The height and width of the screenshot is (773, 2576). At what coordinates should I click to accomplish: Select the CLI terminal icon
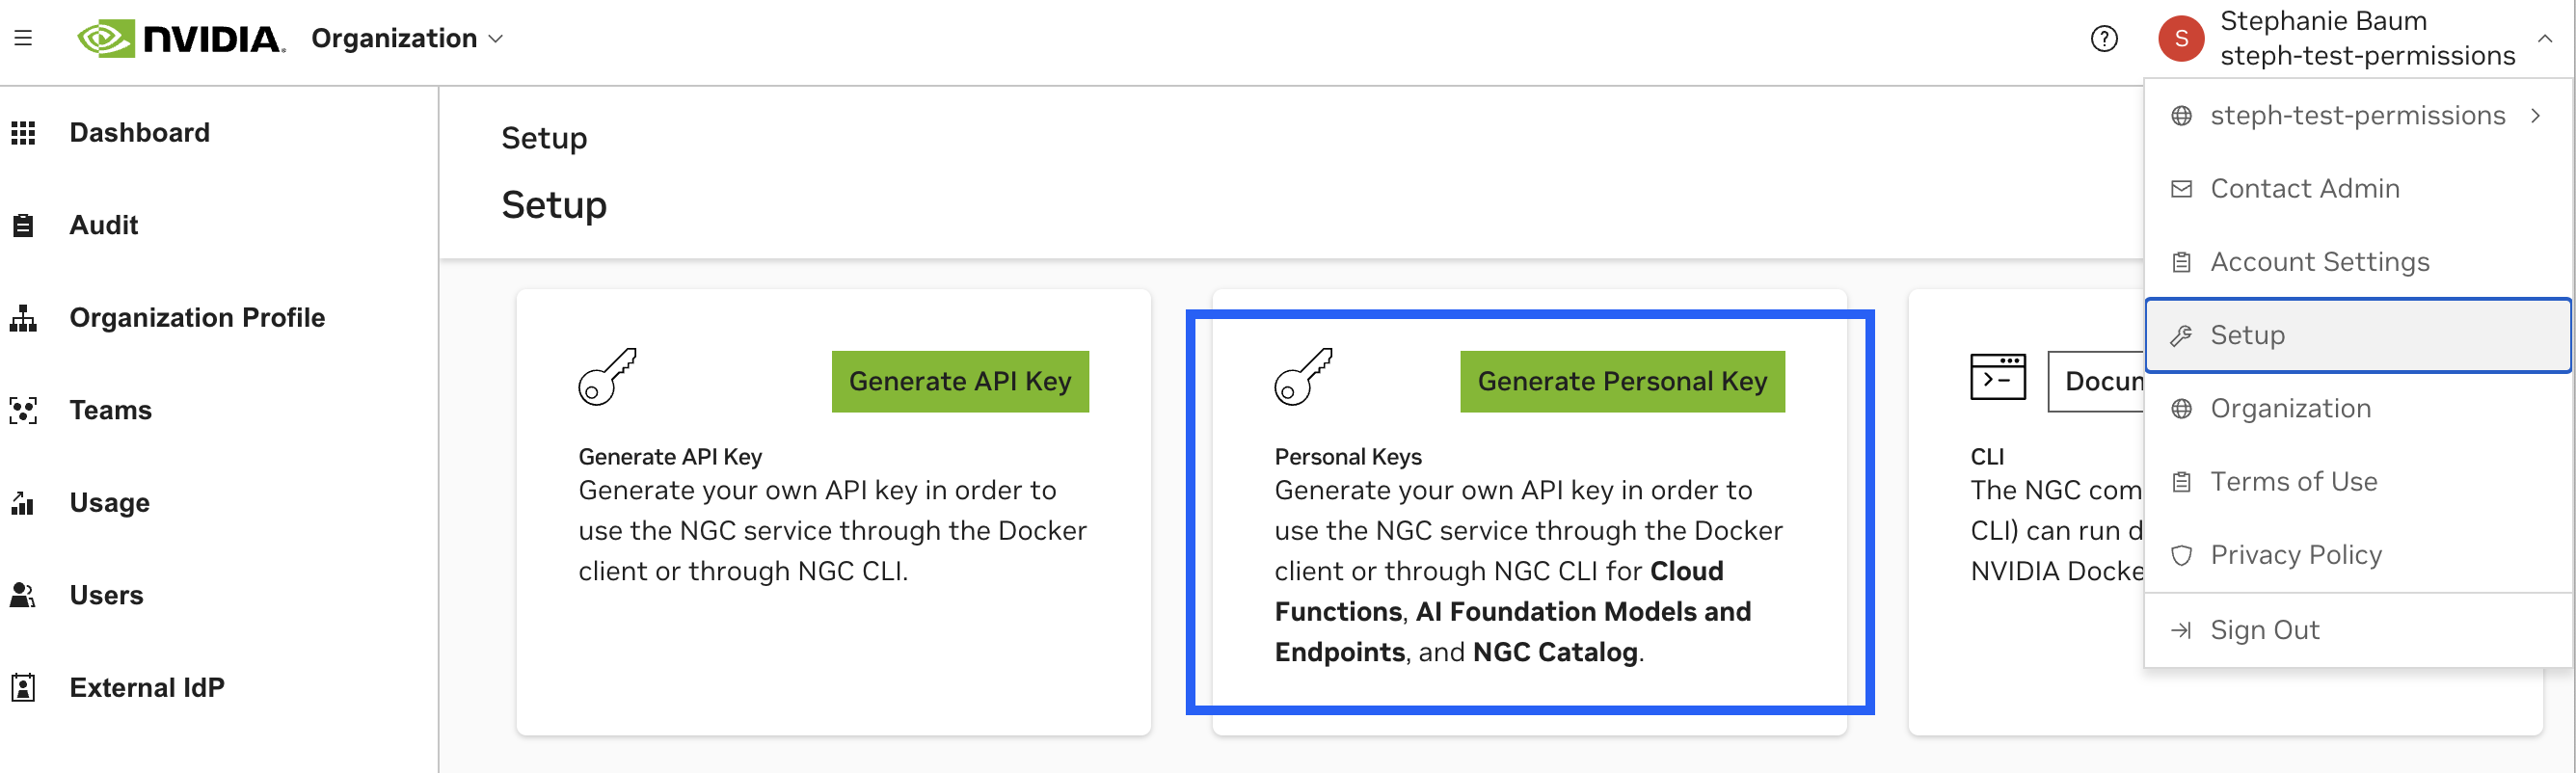coord(1997,378)
